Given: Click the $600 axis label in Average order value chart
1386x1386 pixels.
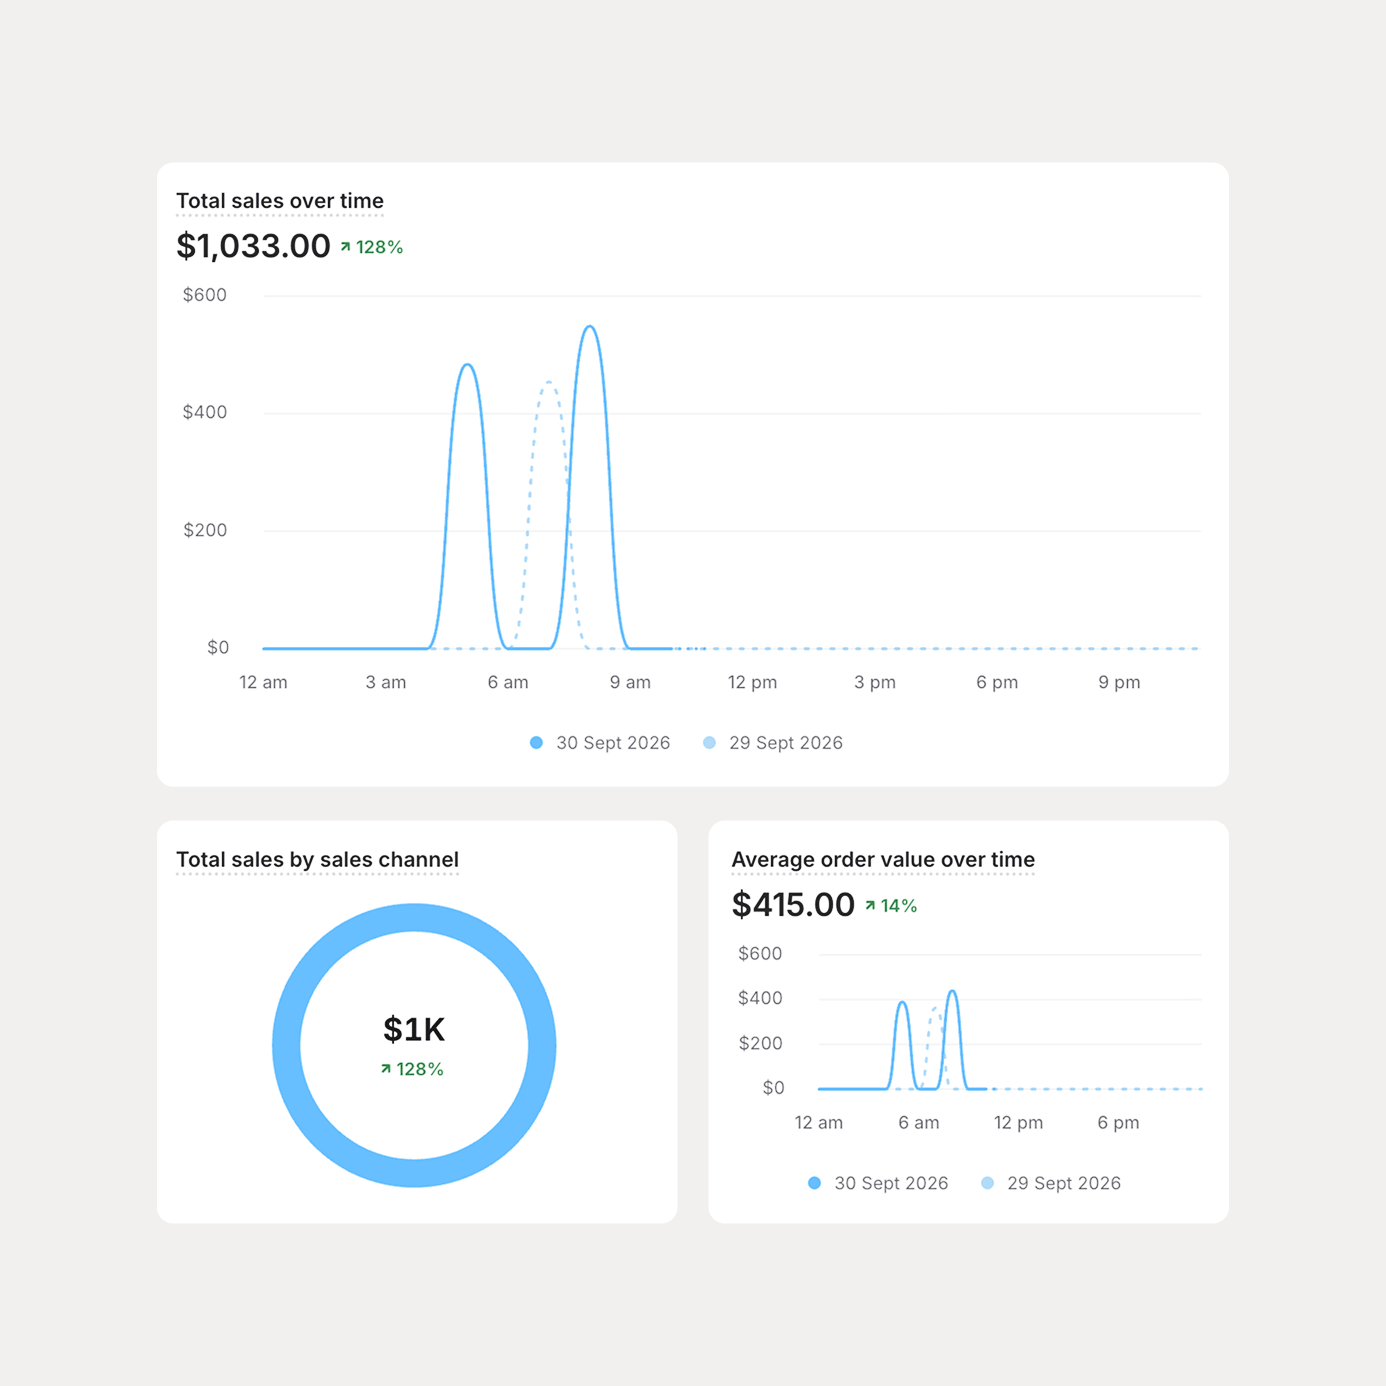Looking at the screenshot, I should pyautogui.click(x=760, y=954).
